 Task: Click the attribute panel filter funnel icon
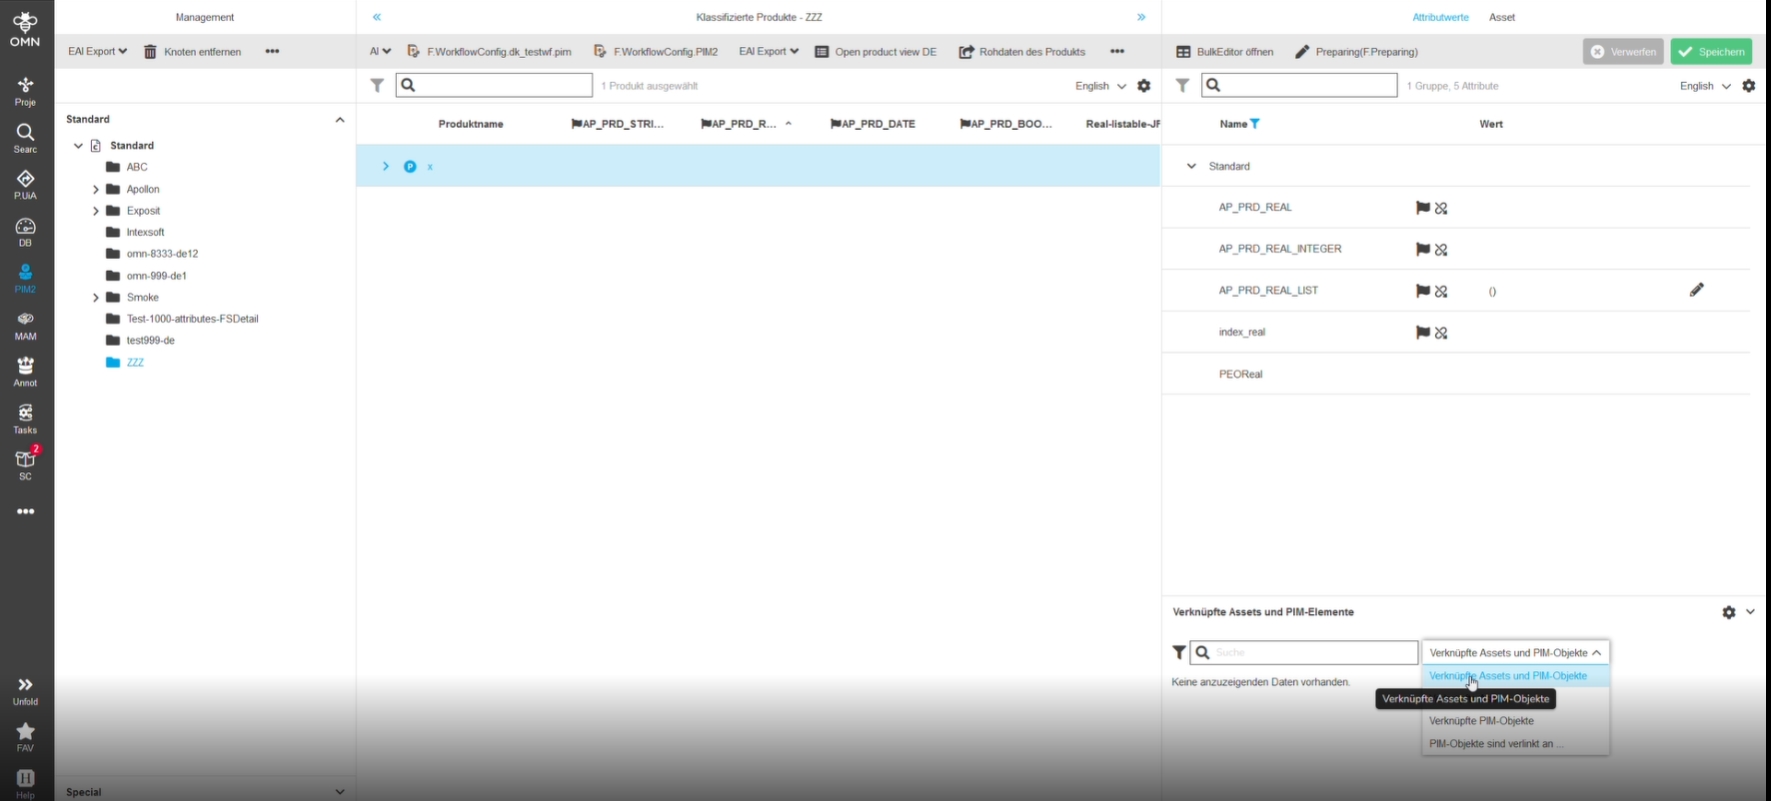coord(1182,86)
